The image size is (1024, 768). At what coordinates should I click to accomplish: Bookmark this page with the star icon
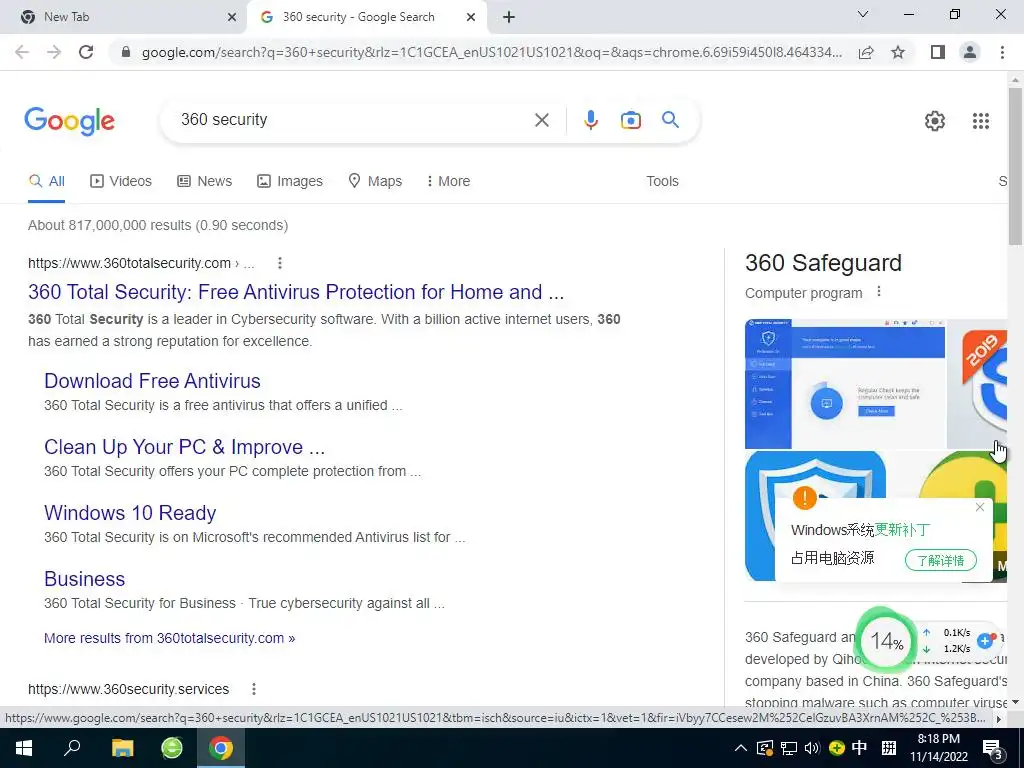coord(898,52)
